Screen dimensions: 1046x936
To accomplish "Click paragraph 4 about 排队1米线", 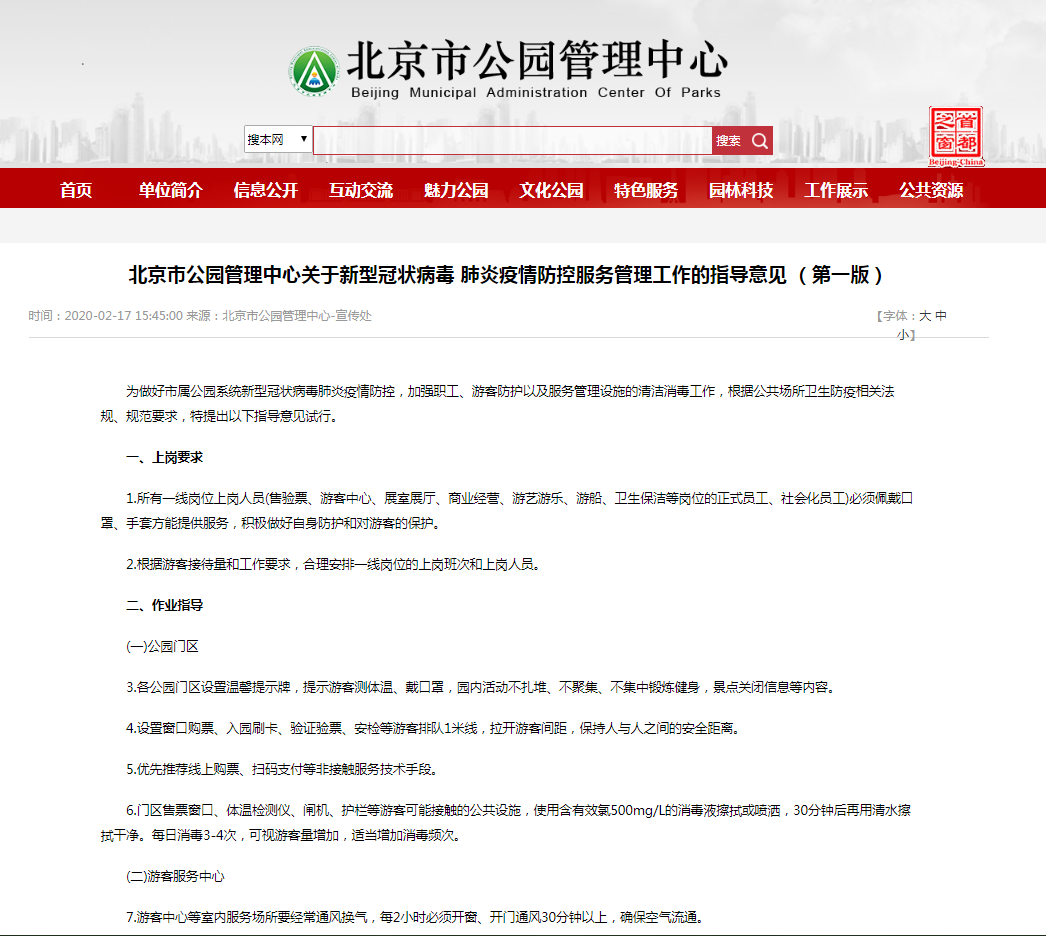I will tap(433, 728).
